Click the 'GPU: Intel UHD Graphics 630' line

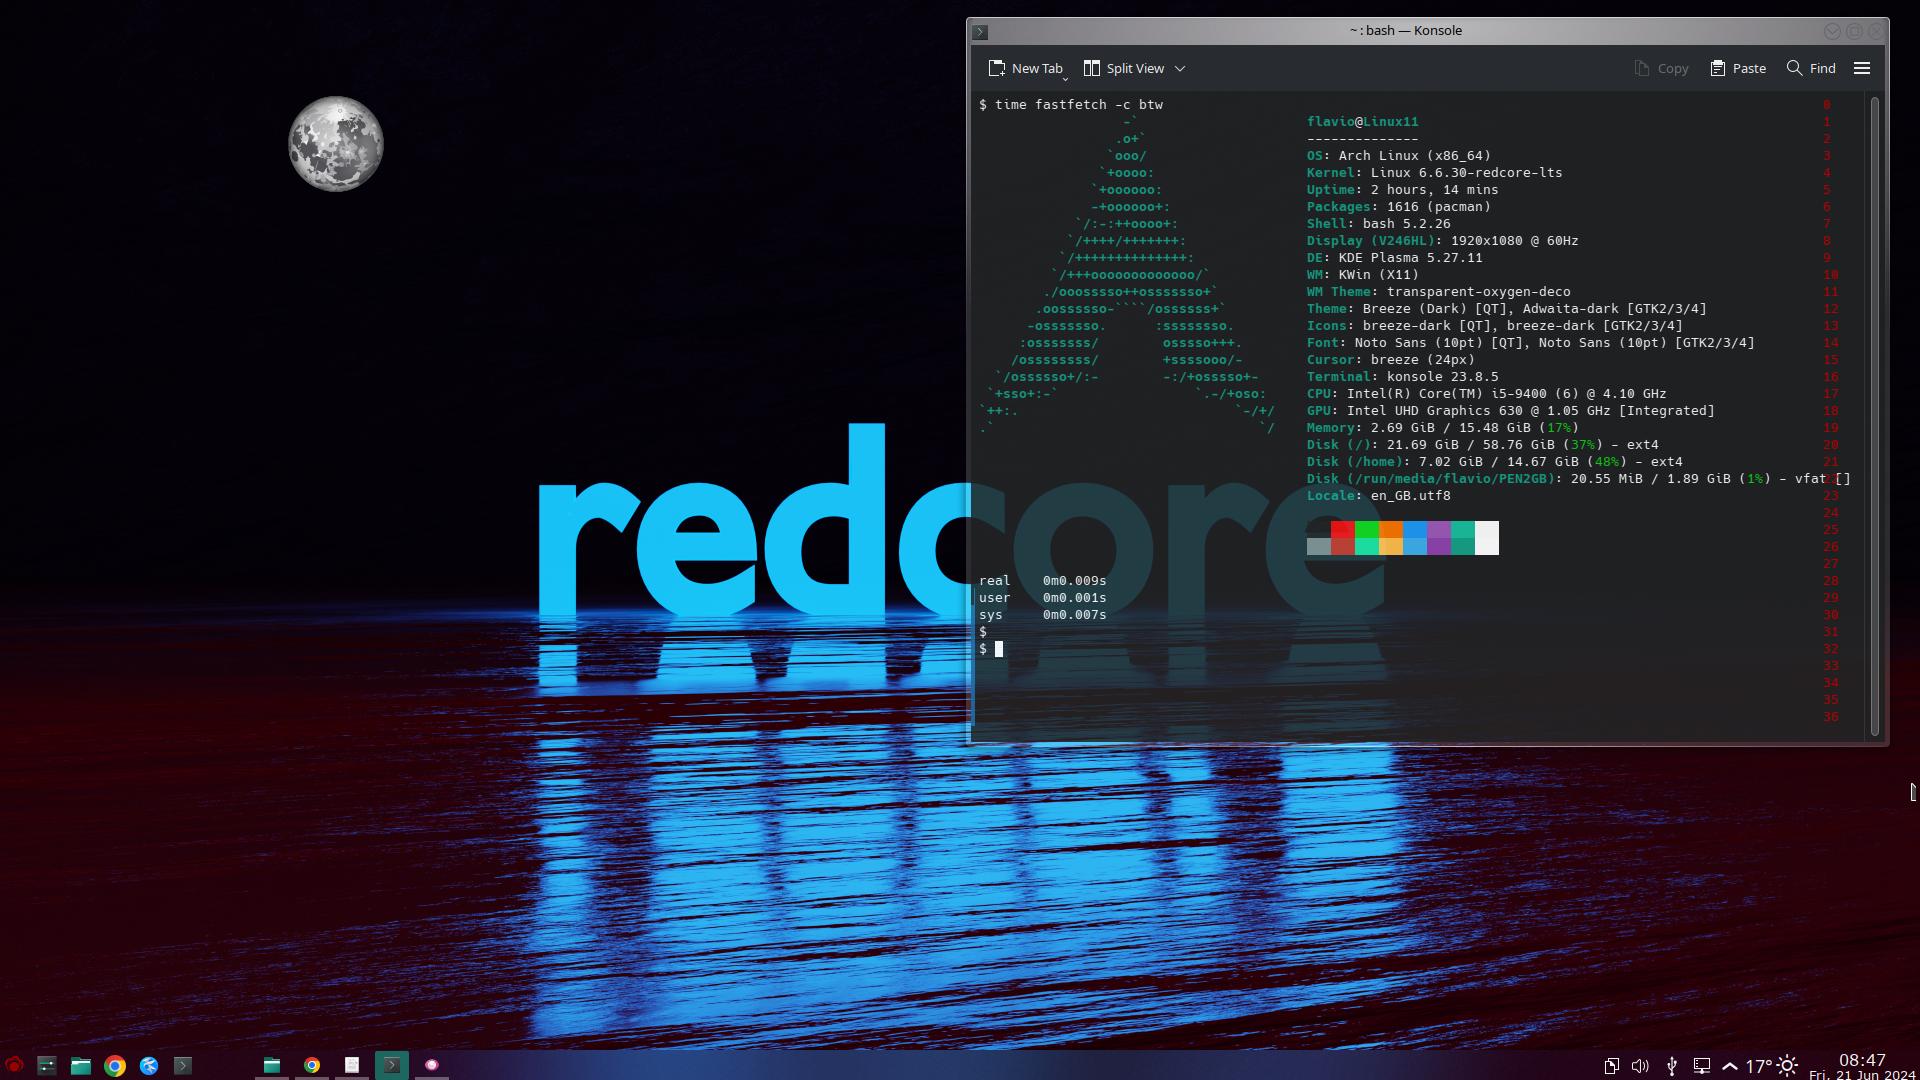click(1511, 411)
